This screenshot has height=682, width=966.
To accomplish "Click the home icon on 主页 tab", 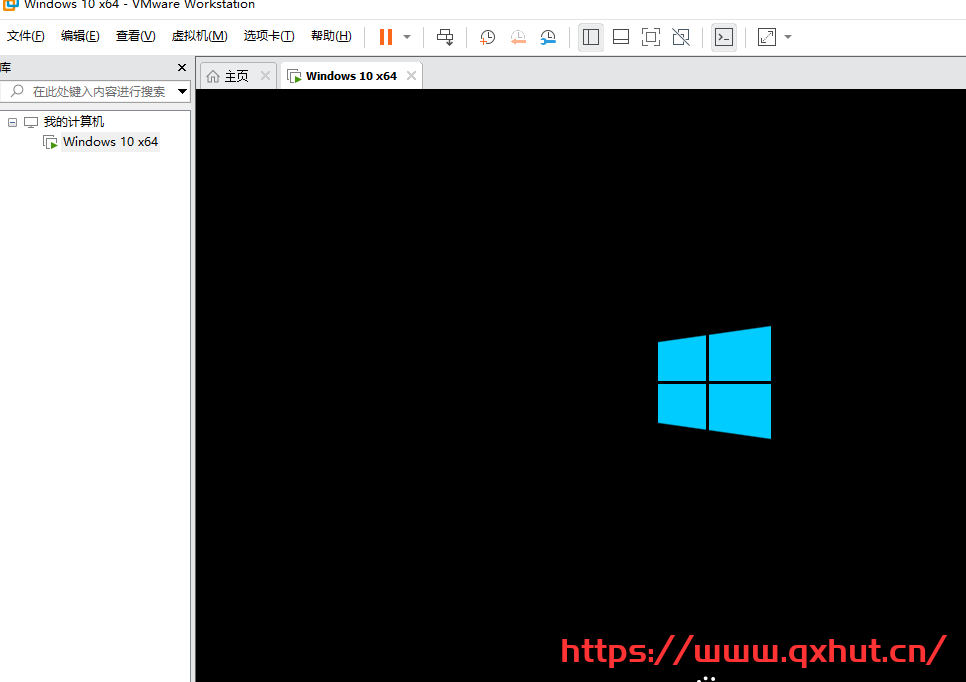I will [213, 76].
